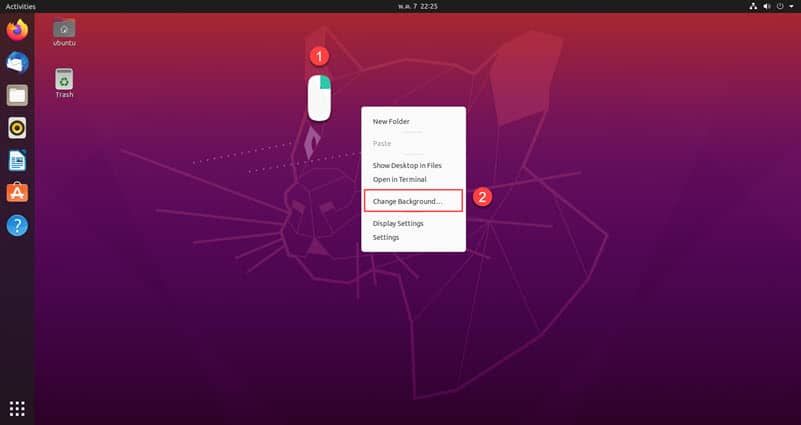The height and width of the screenshot is (425, 801).
Task: Open Ubuntu Software store
Action: coord(17,193)
